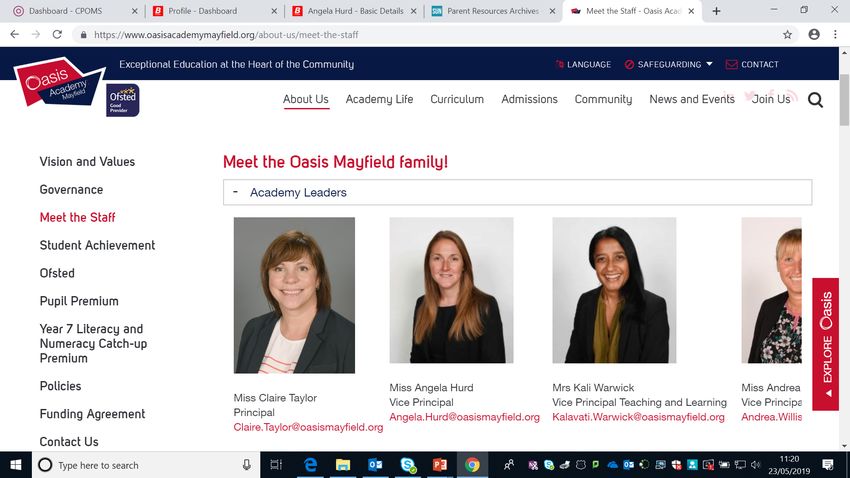Open Skype from the taskbar
This screenshot has height=478, width=850.
point(408,465)
